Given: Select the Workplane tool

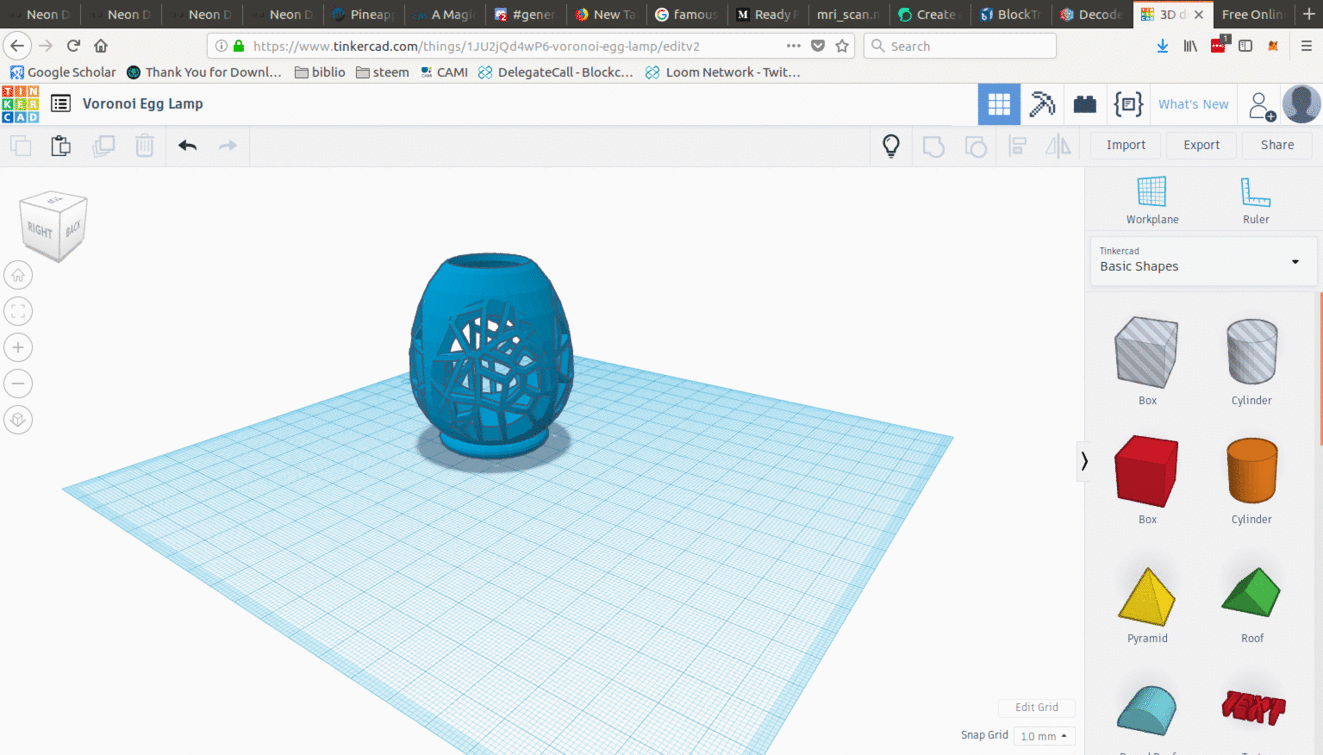Looking at the screenshot, I should (x=1152, y=200).
